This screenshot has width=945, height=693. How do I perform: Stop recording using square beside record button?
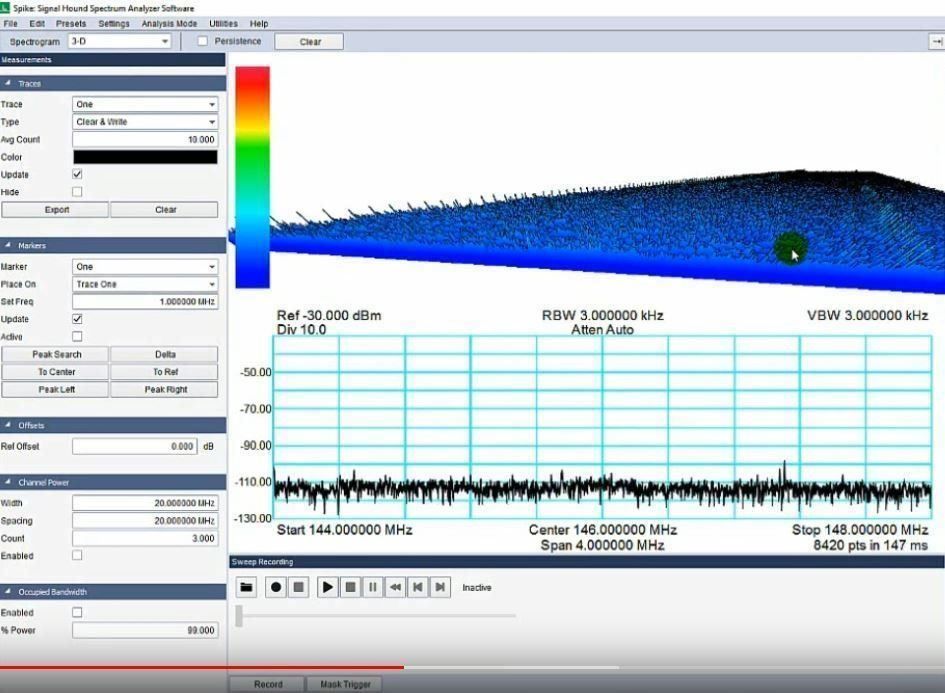[x=298, y=587]
